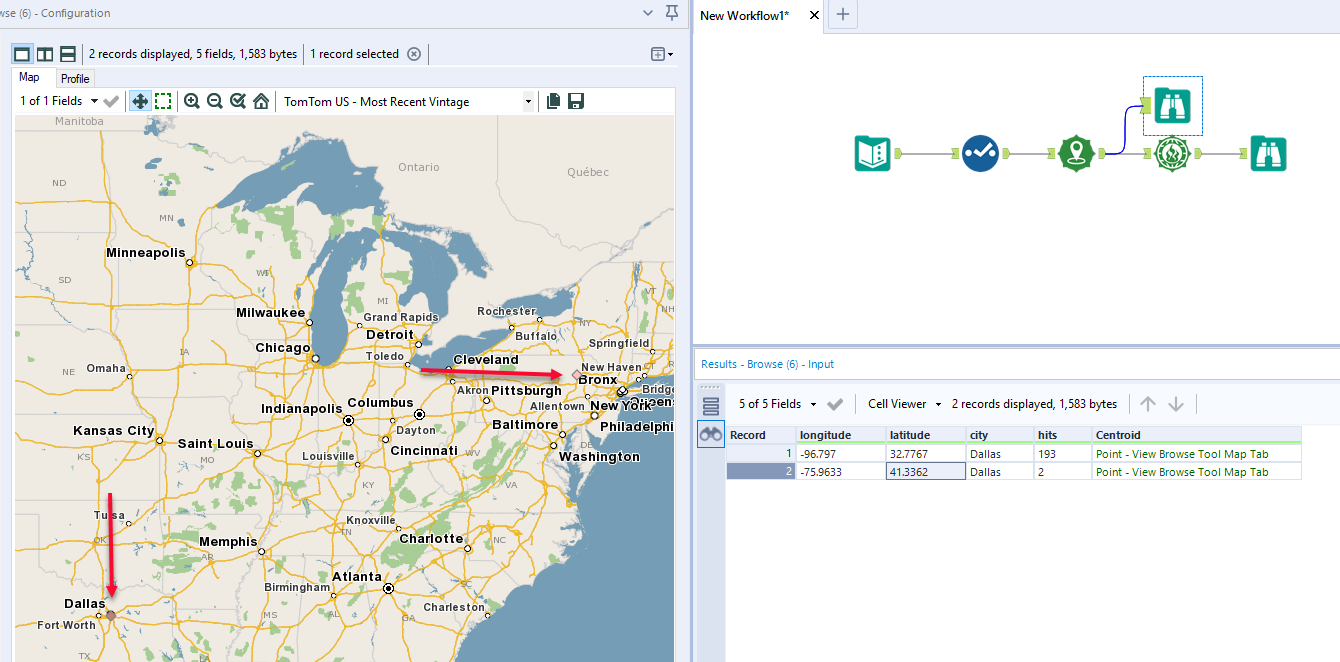Screen dimensions: 1340x662
Task: Zoom the map to full extent
Action: click(261, 100)
